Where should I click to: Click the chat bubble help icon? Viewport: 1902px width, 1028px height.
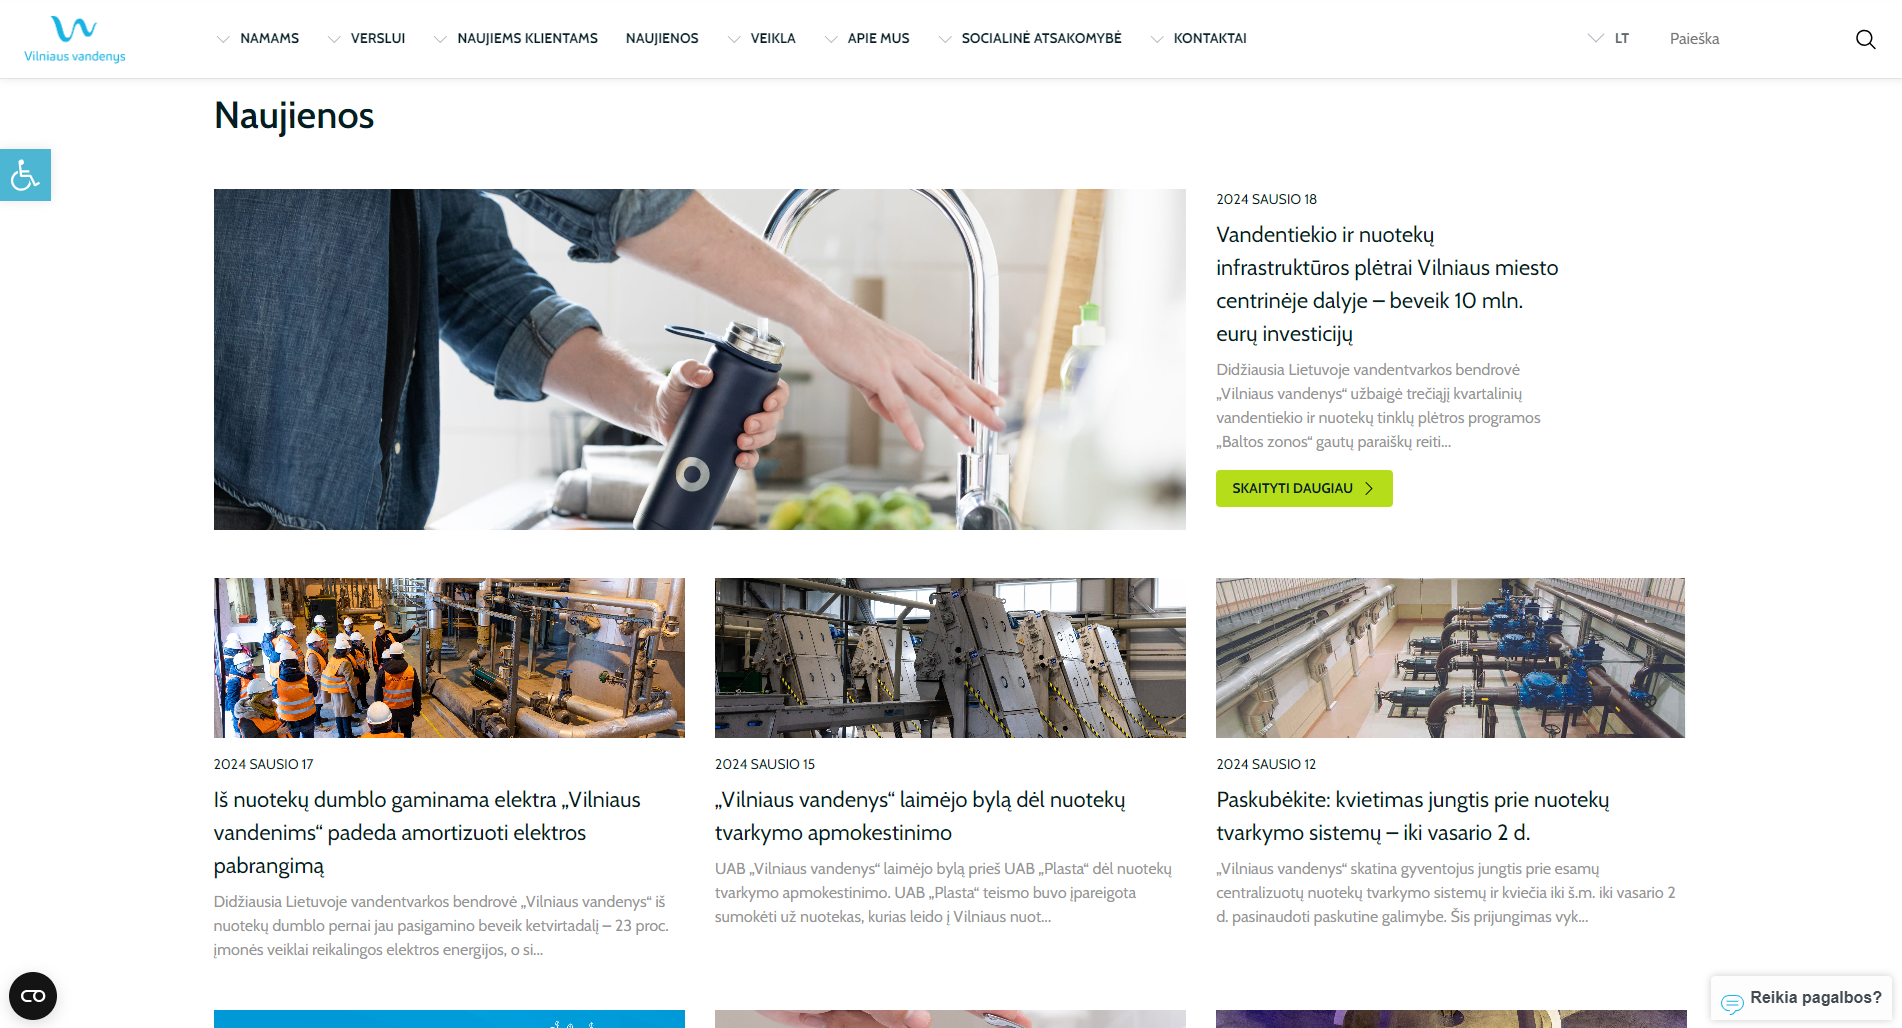tap(1732, 1003)
